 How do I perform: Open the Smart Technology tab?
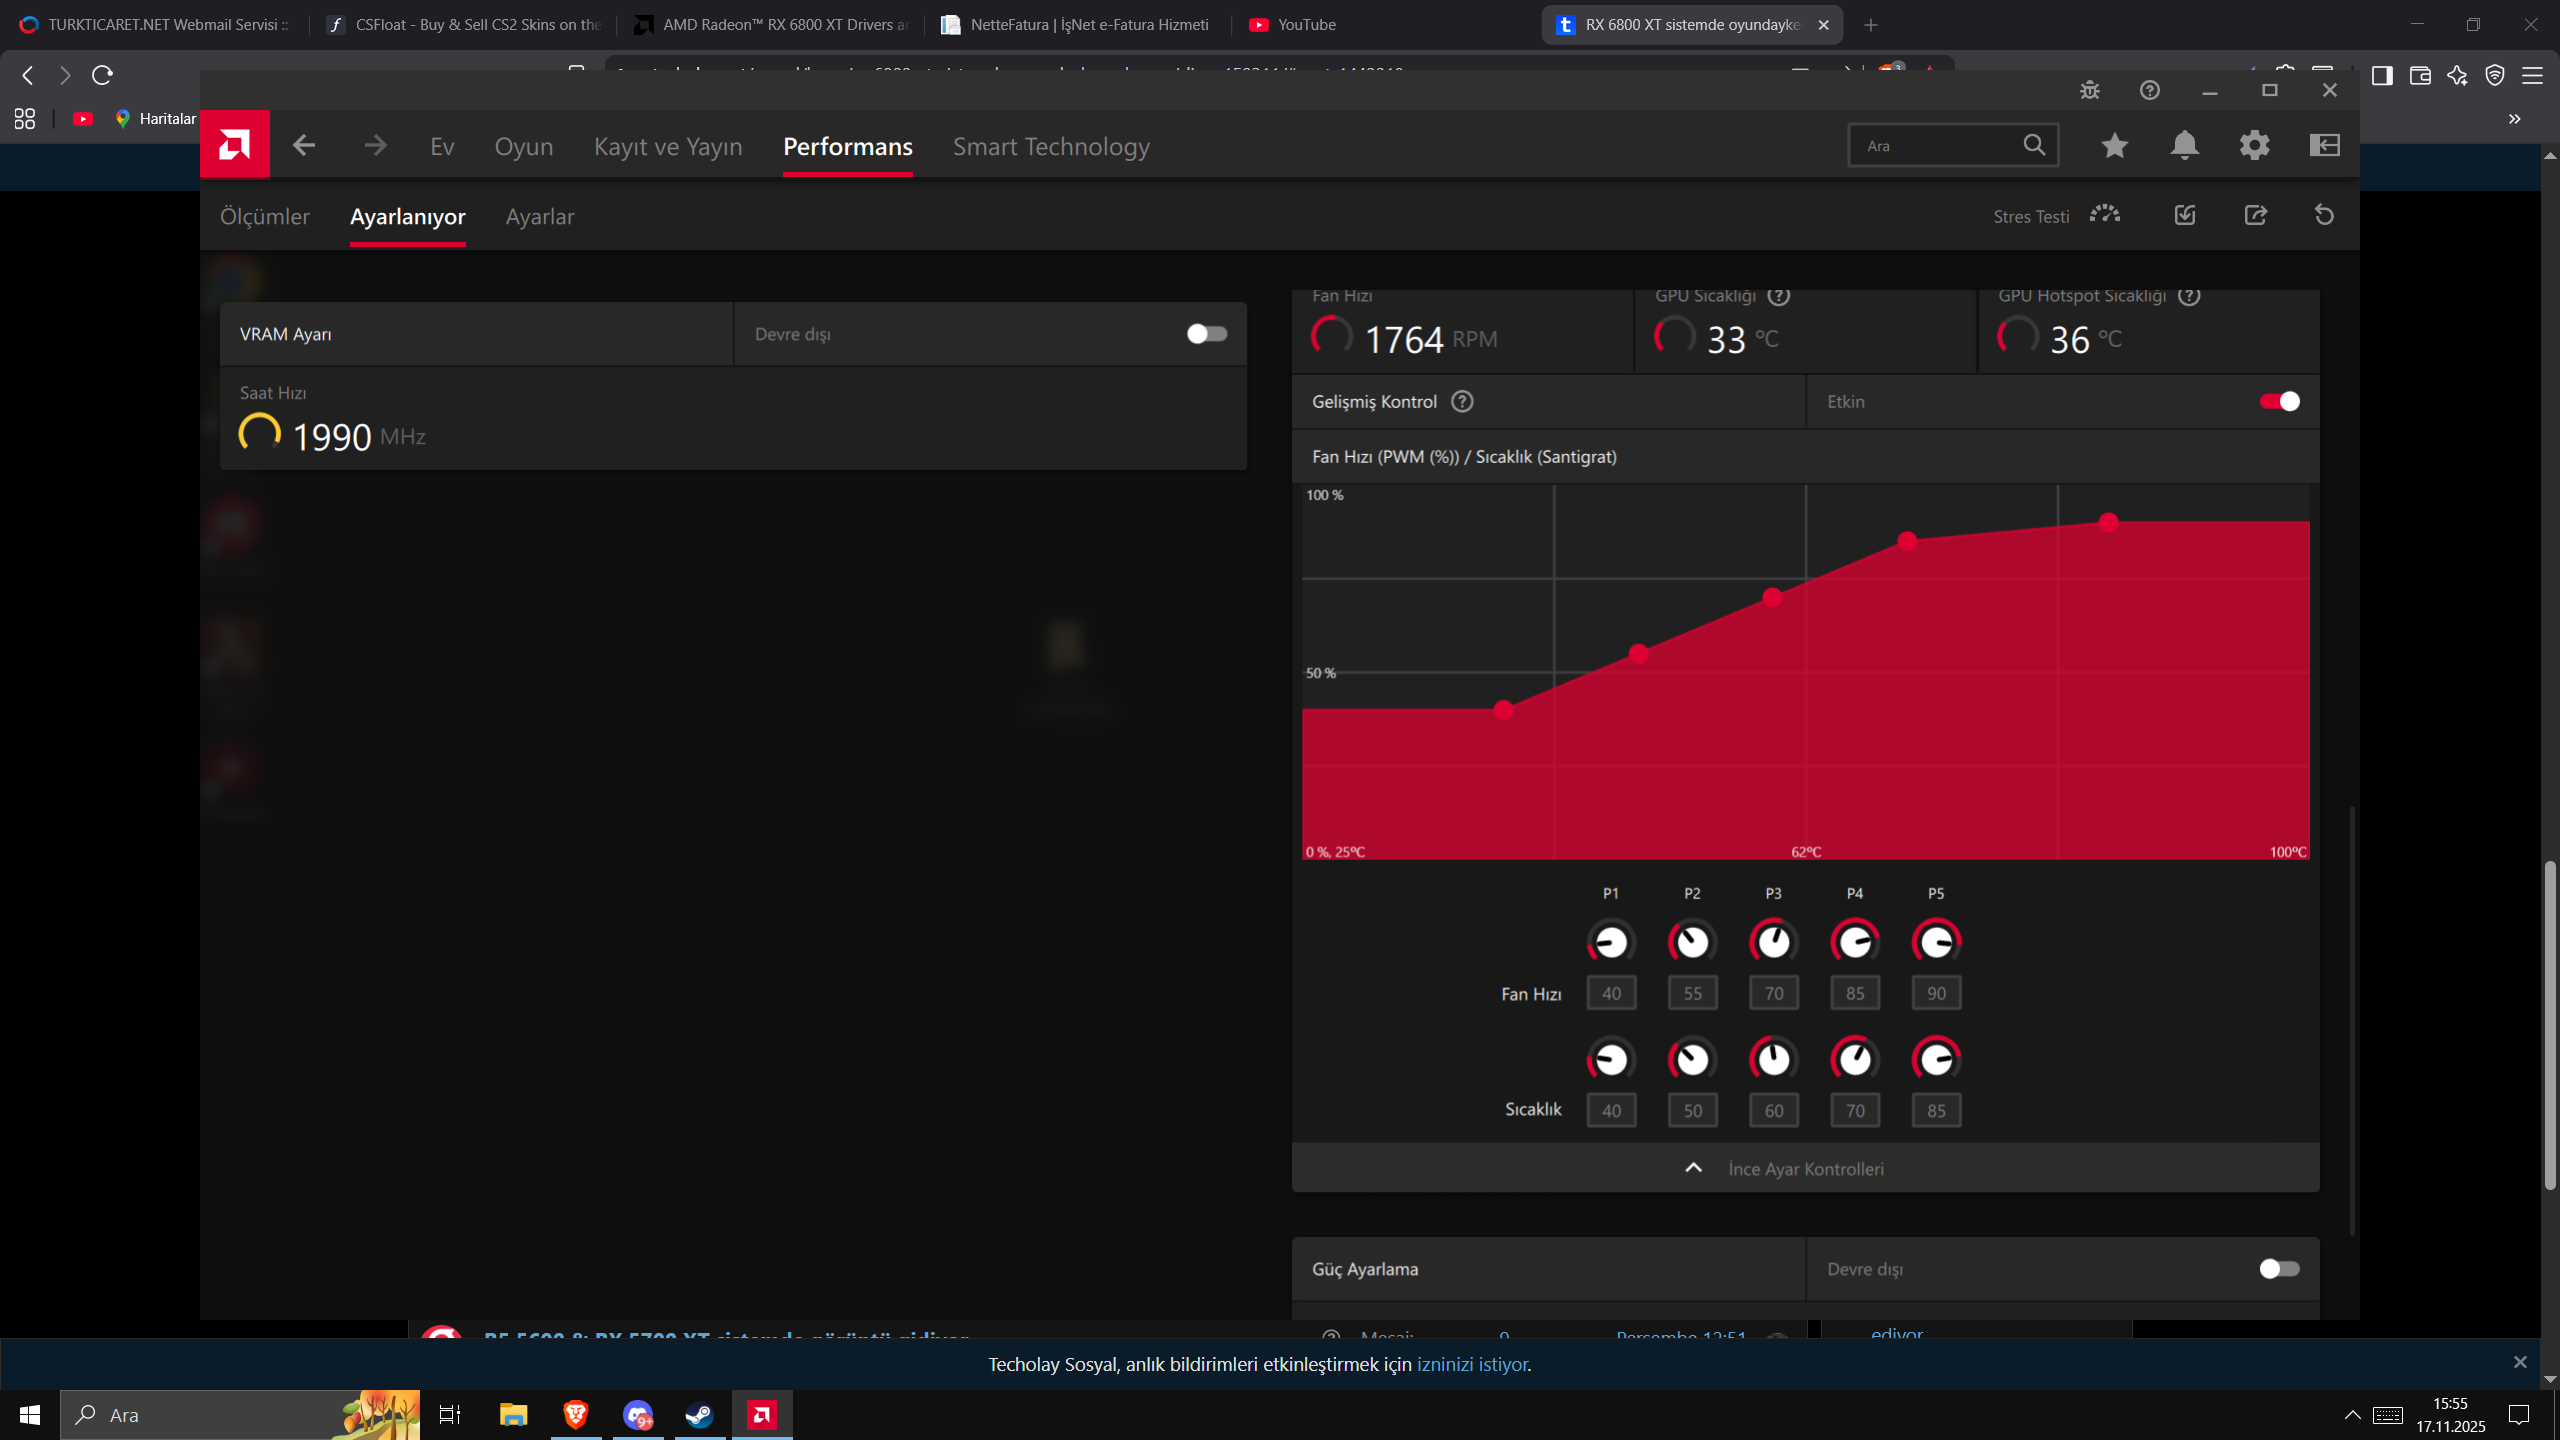[x=1051, y=146]
